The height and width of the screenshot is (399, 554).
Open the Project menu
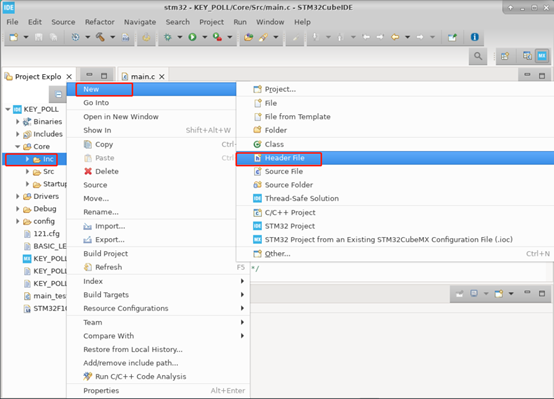tap(211, 22)
